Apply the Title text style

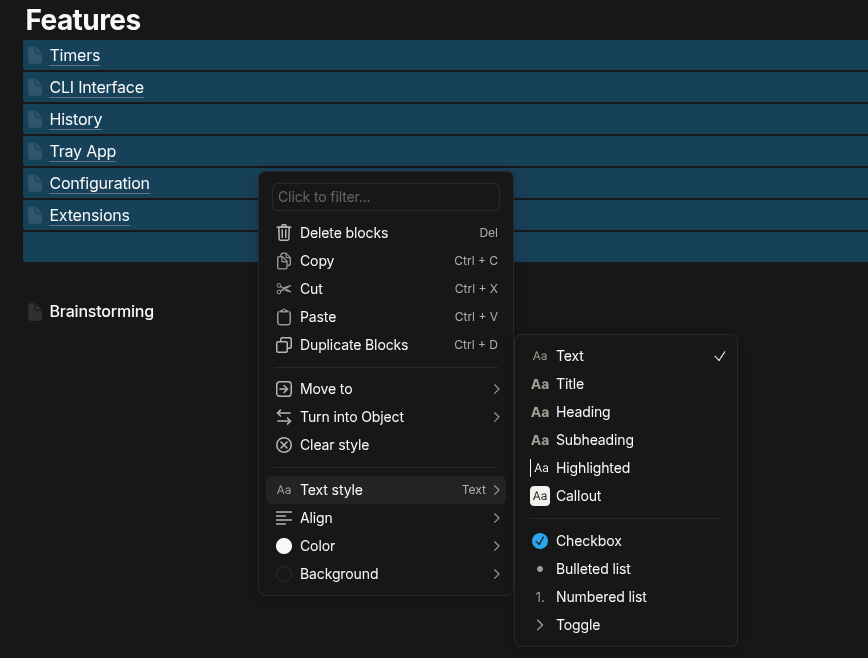626,384
